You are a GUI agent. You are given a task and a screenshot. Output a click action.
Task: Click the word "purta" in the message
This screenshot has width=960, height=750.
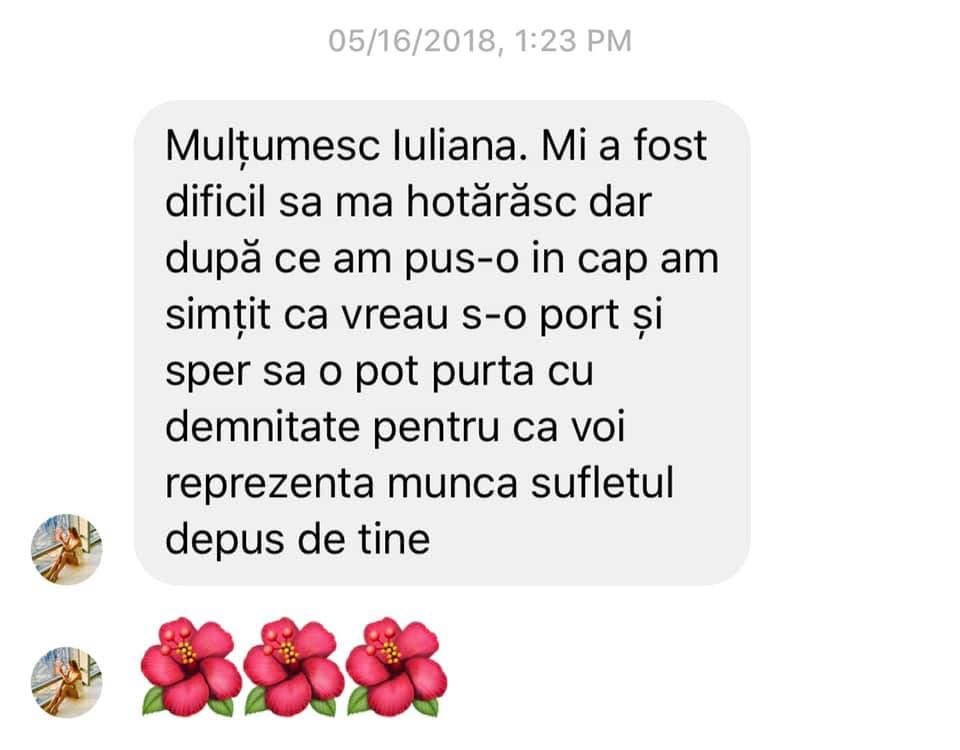tap(483, 372)
